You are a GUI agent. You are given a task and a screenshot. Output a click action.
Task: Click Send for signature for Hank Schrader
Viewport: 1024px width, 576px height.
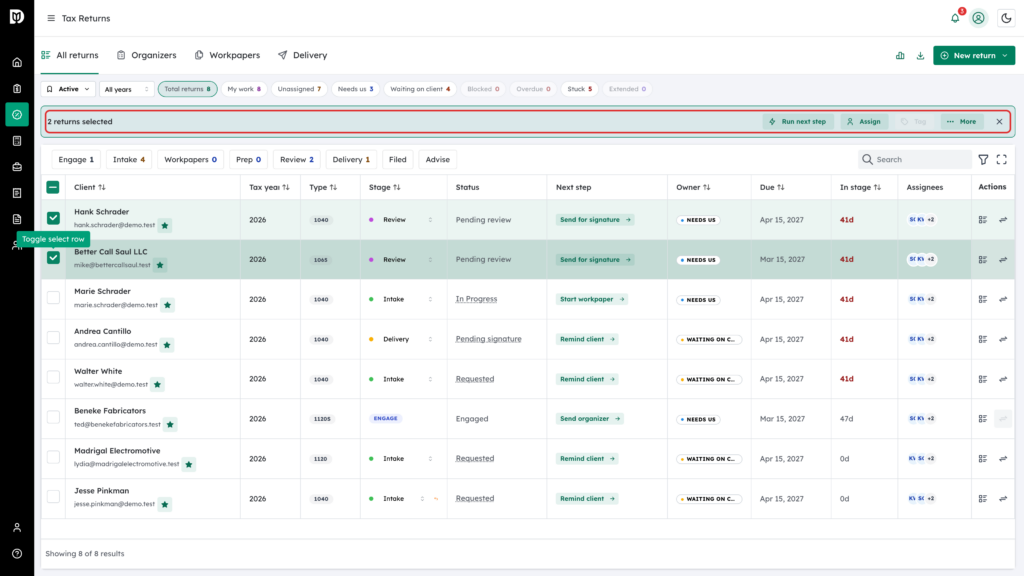point(595,220)
